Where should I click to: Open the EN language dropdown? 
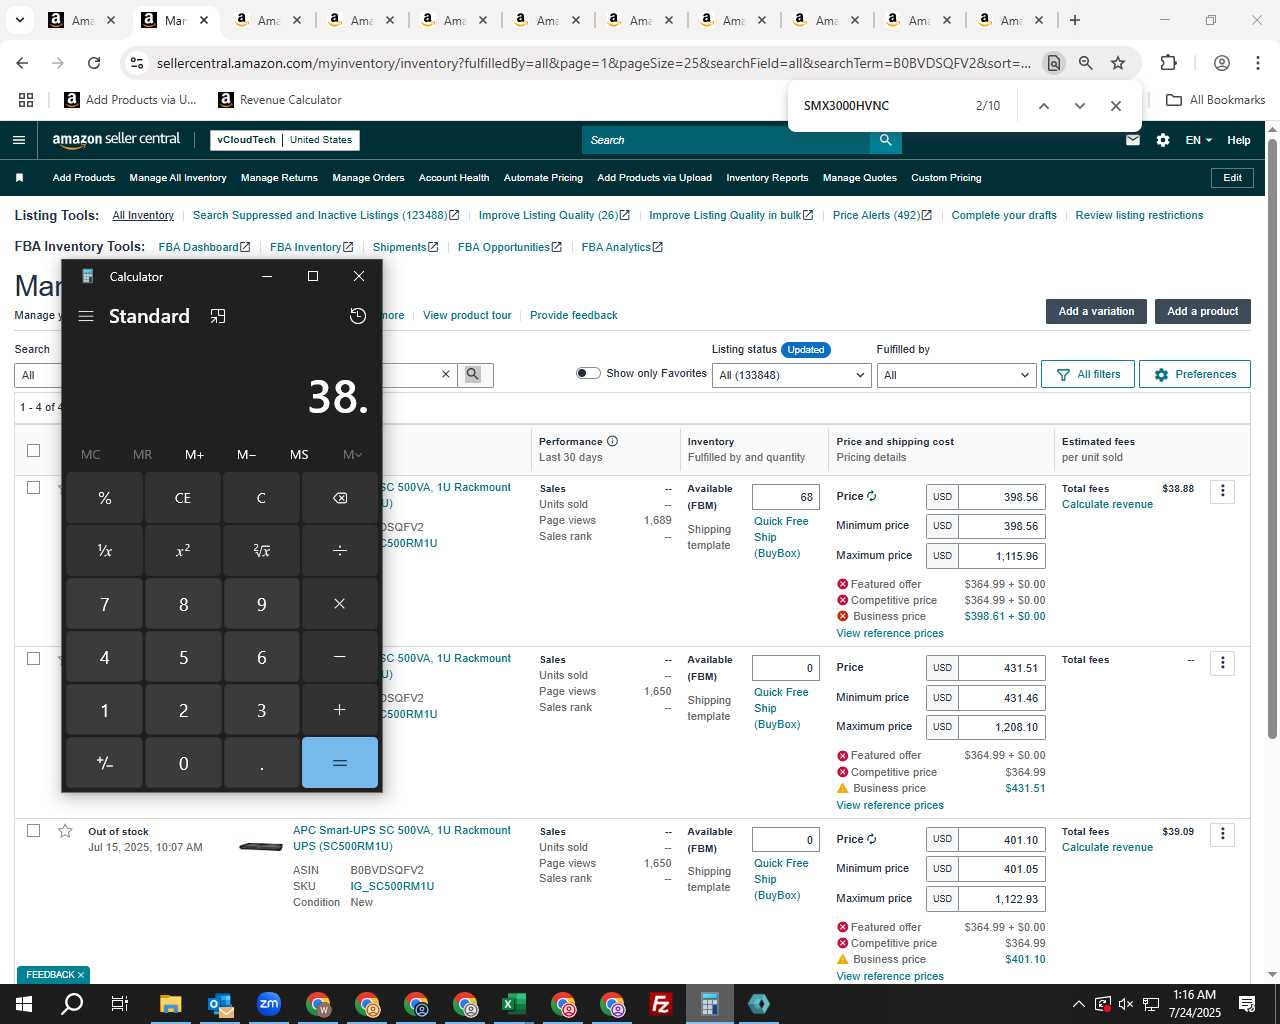[1198, 140]
